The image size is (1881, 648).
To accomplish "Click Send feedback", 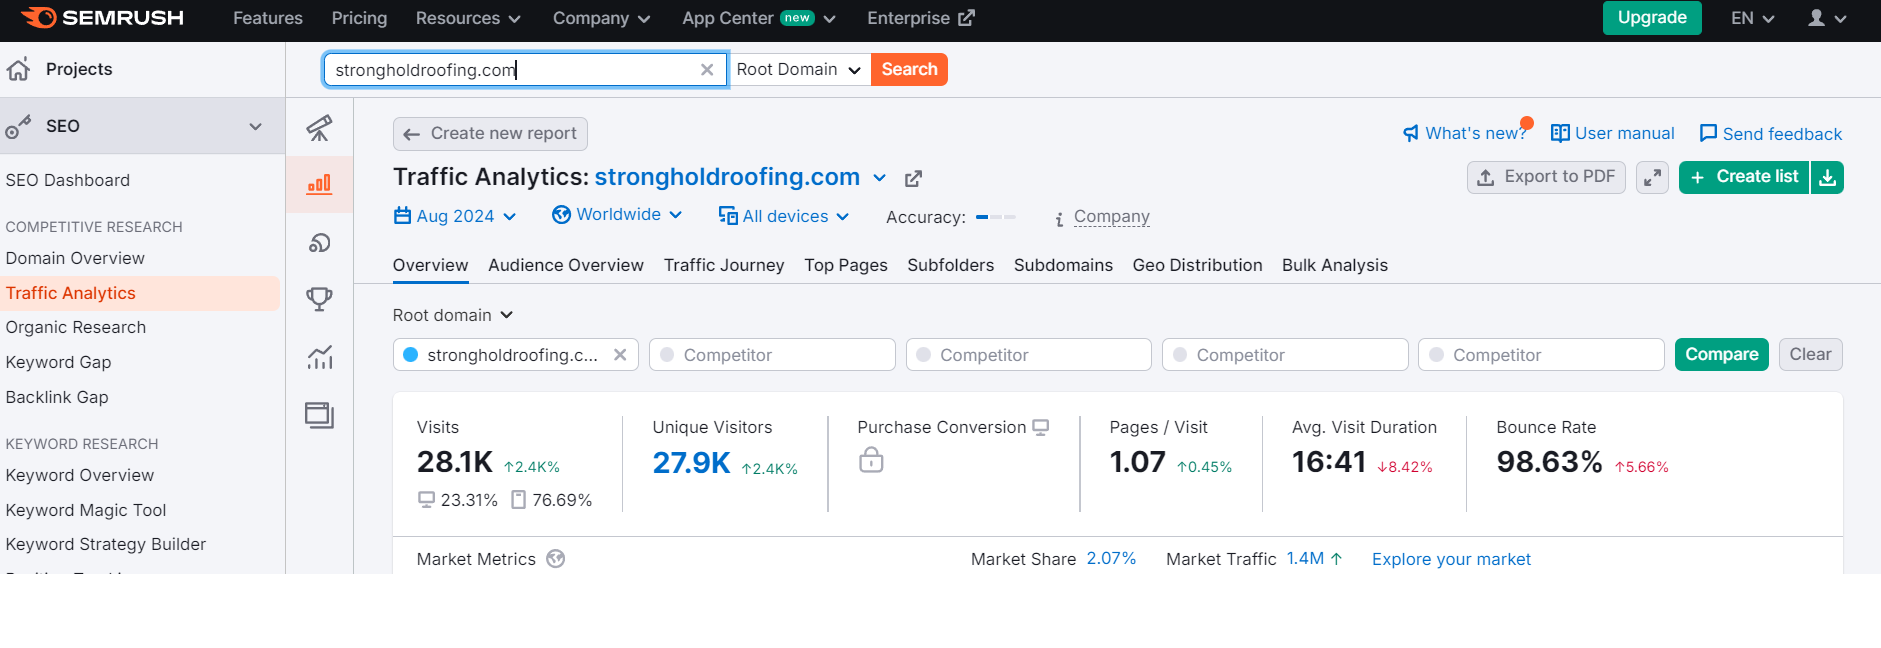I will click(1770, 134).
